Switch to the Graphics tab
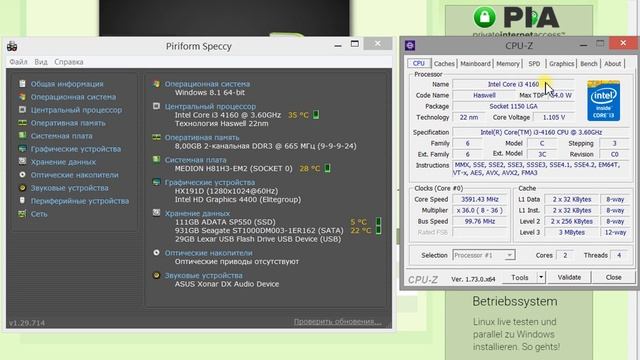 pos(561,64)
